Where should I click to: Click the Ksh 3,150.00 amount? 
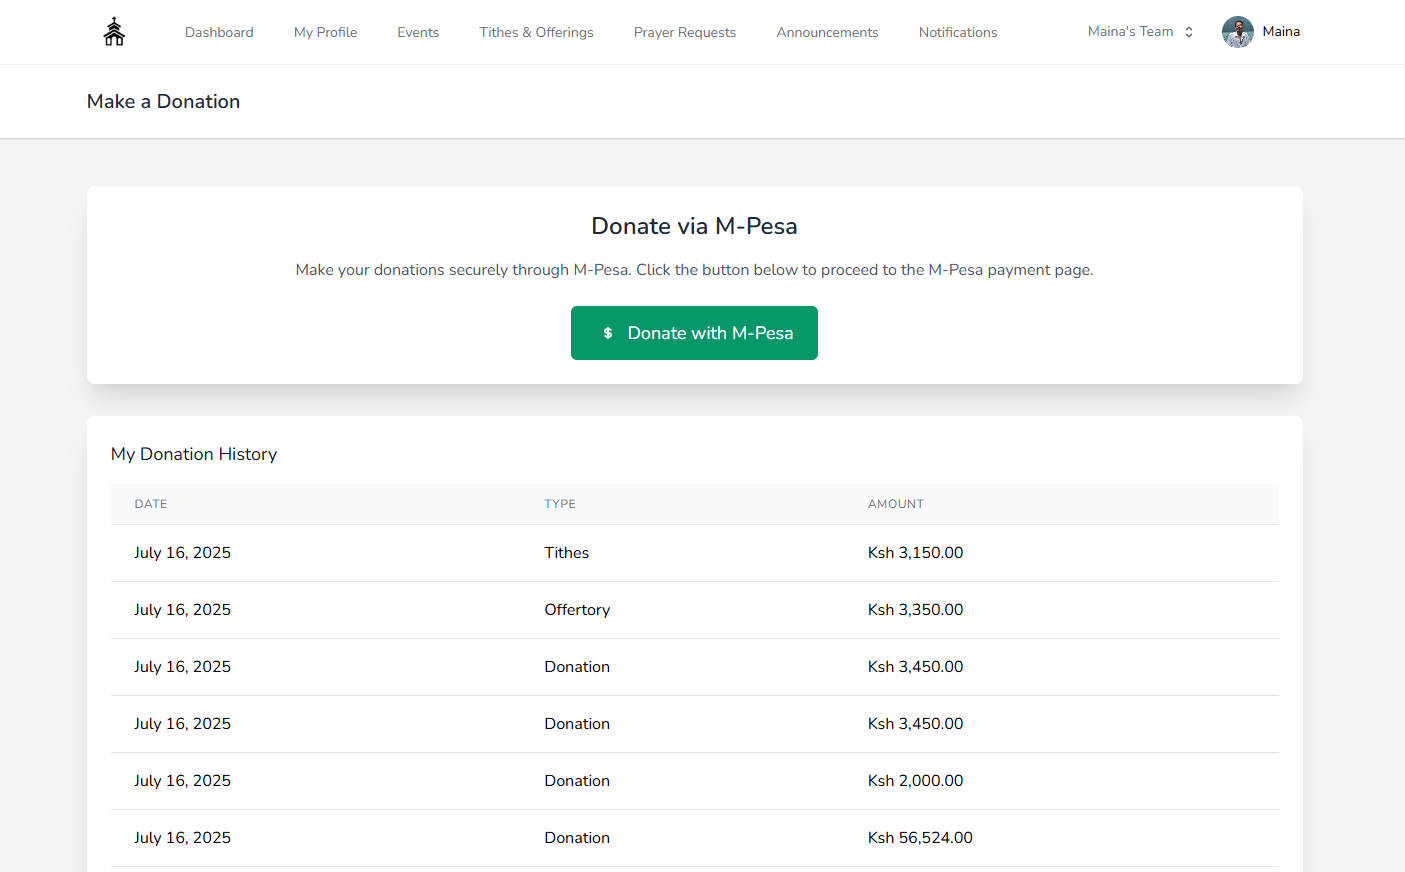pos(915,553)
